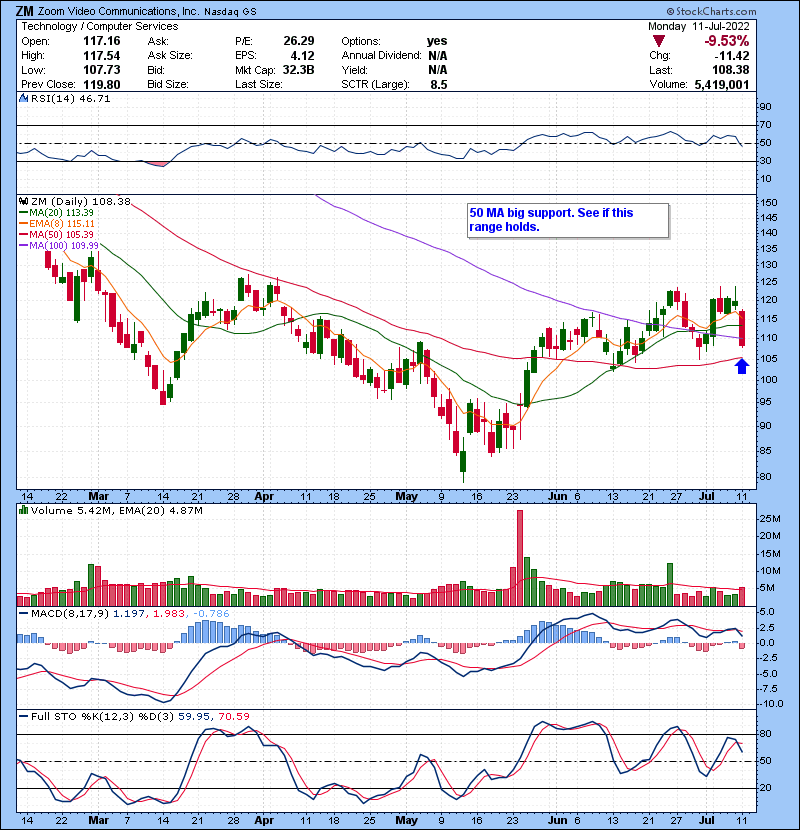Click the ZM (Daily) 108.38 label
800x830 pixels.
pos(80,202)
